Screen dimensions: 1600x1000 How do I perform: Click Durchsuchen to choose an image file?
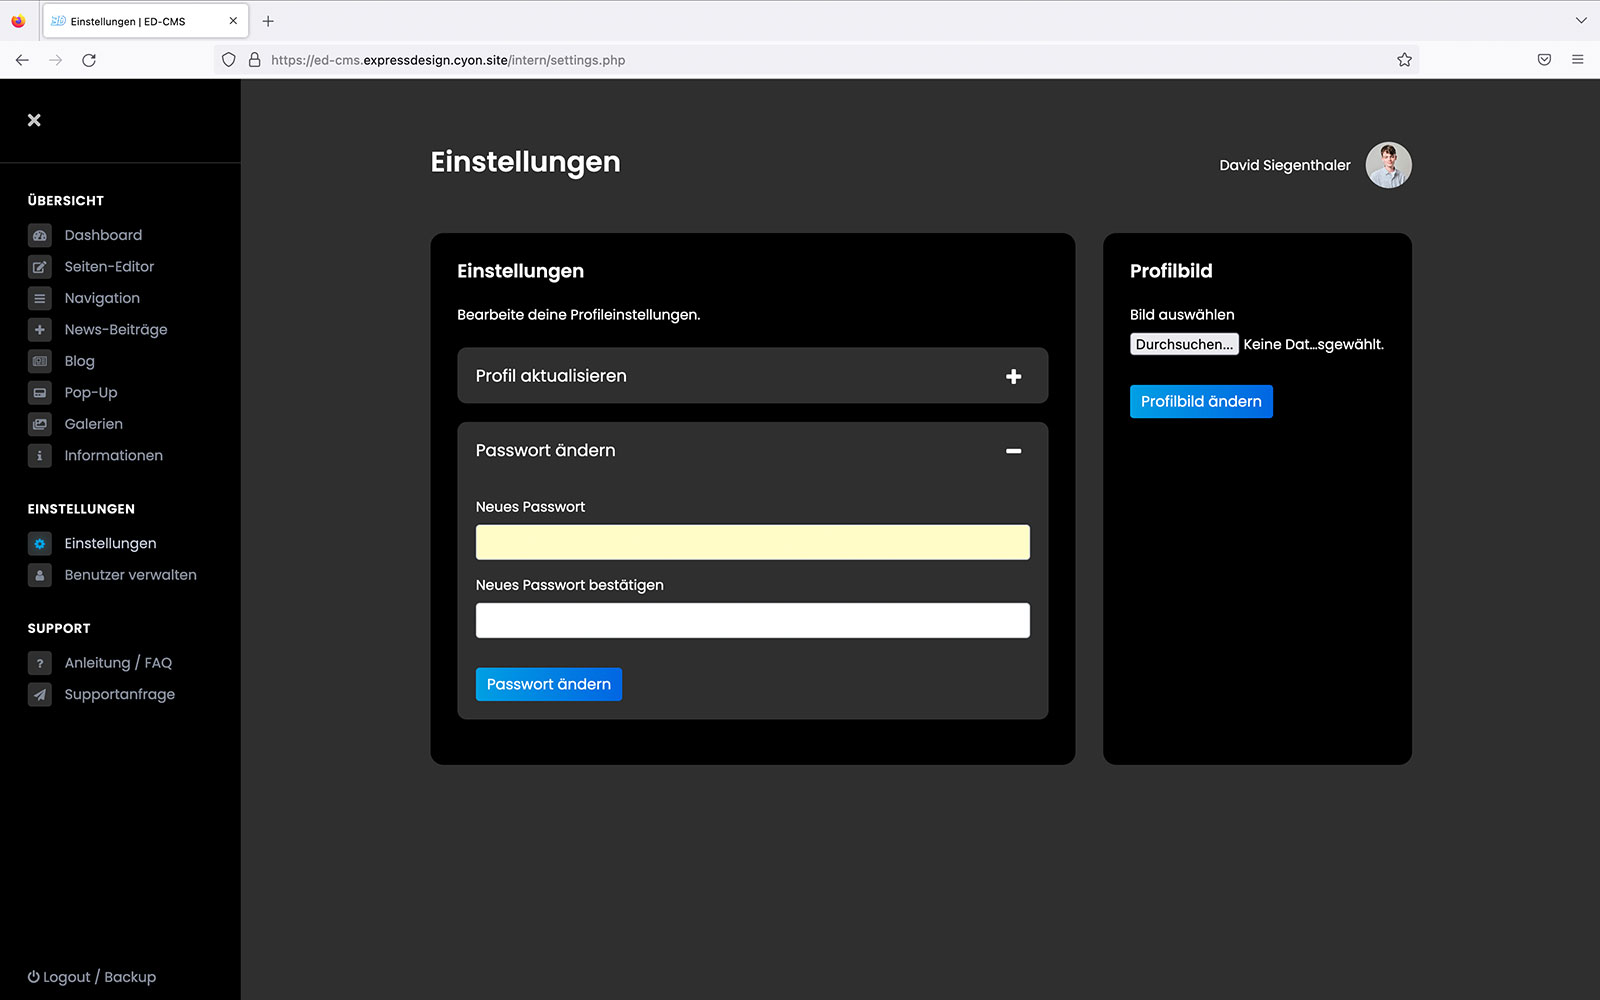click(x=1184, y=344)
